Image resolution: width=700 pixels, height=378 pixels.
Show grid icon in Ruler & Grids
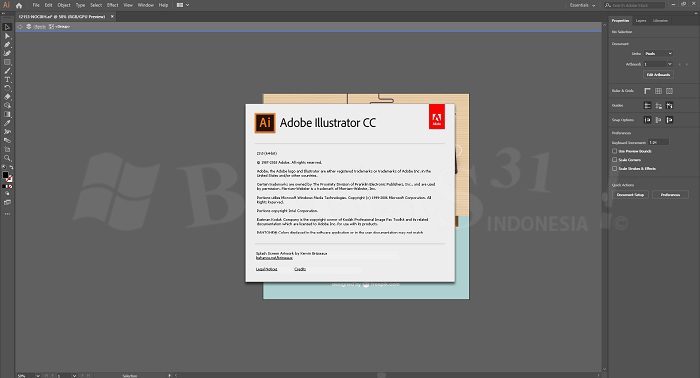pyautogui.click(x=658, y=91)
